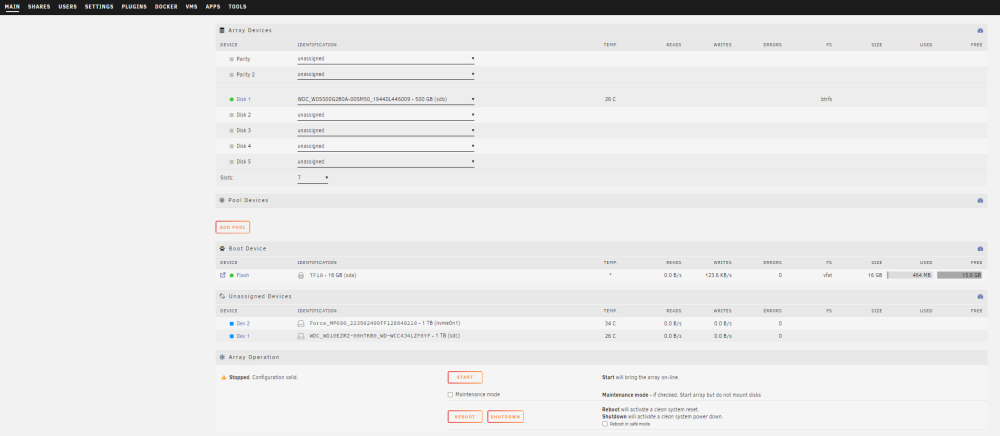Open help for the Boot Device section
The image size is (1000, 436).
coord(980,249)
